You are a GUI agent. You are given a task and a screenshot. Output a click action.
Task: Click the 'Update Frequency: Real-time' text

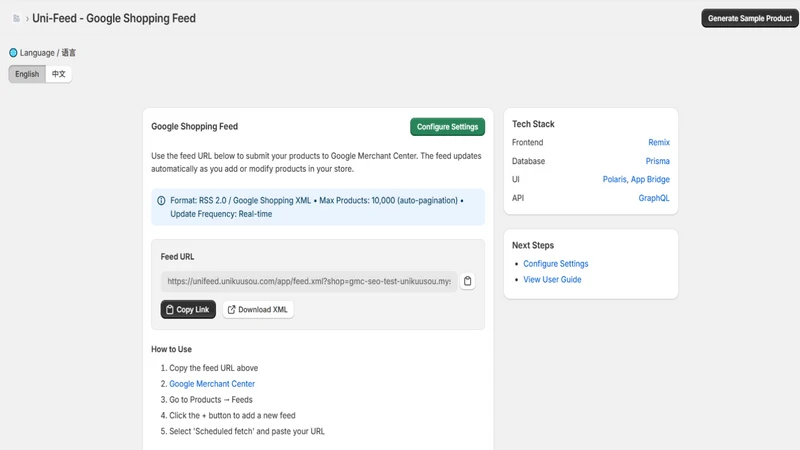tap(221, 214)
